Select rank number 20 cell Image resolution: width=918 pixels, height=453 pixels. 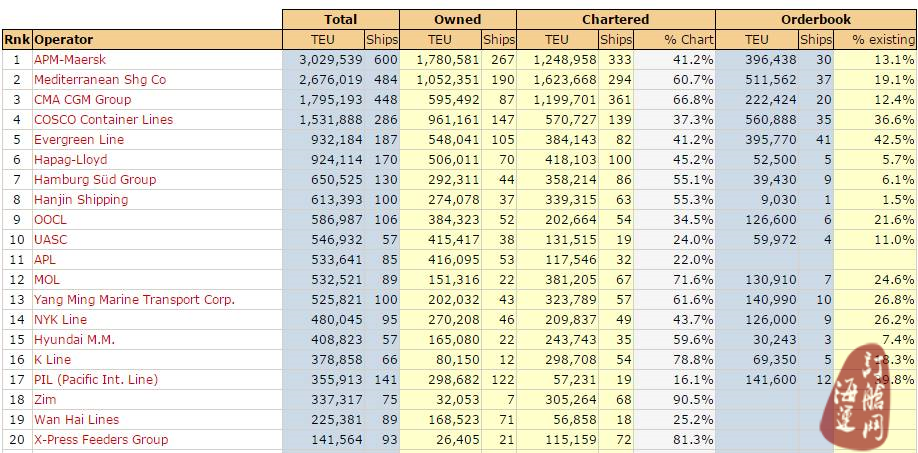pos(17,439)
